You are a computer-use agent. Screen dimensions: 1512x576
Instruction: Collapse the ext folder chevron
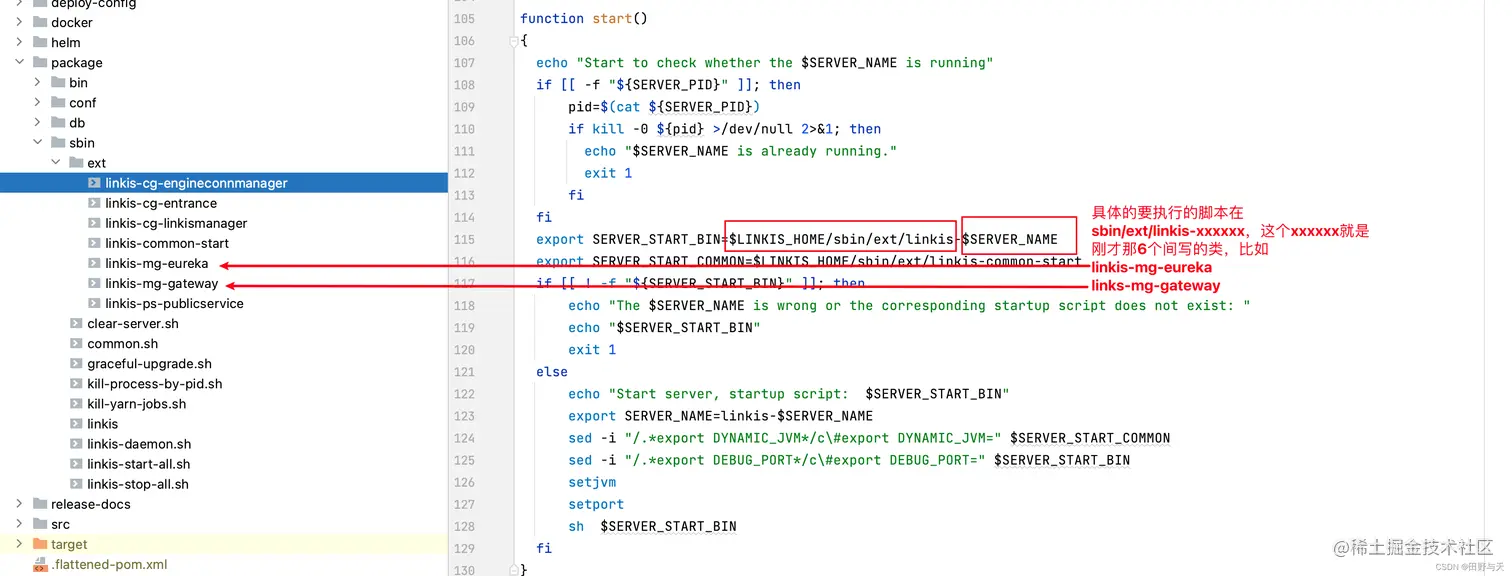[56, 163]
